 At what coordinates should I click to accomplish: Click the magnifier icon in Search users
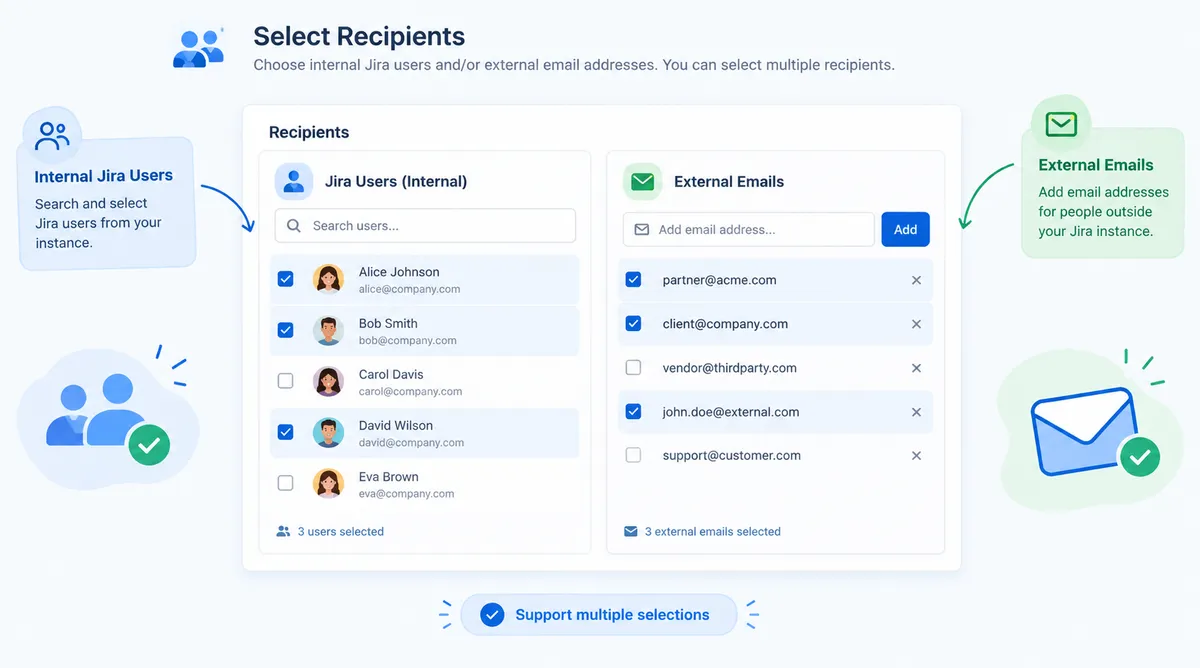click(294, 226)
